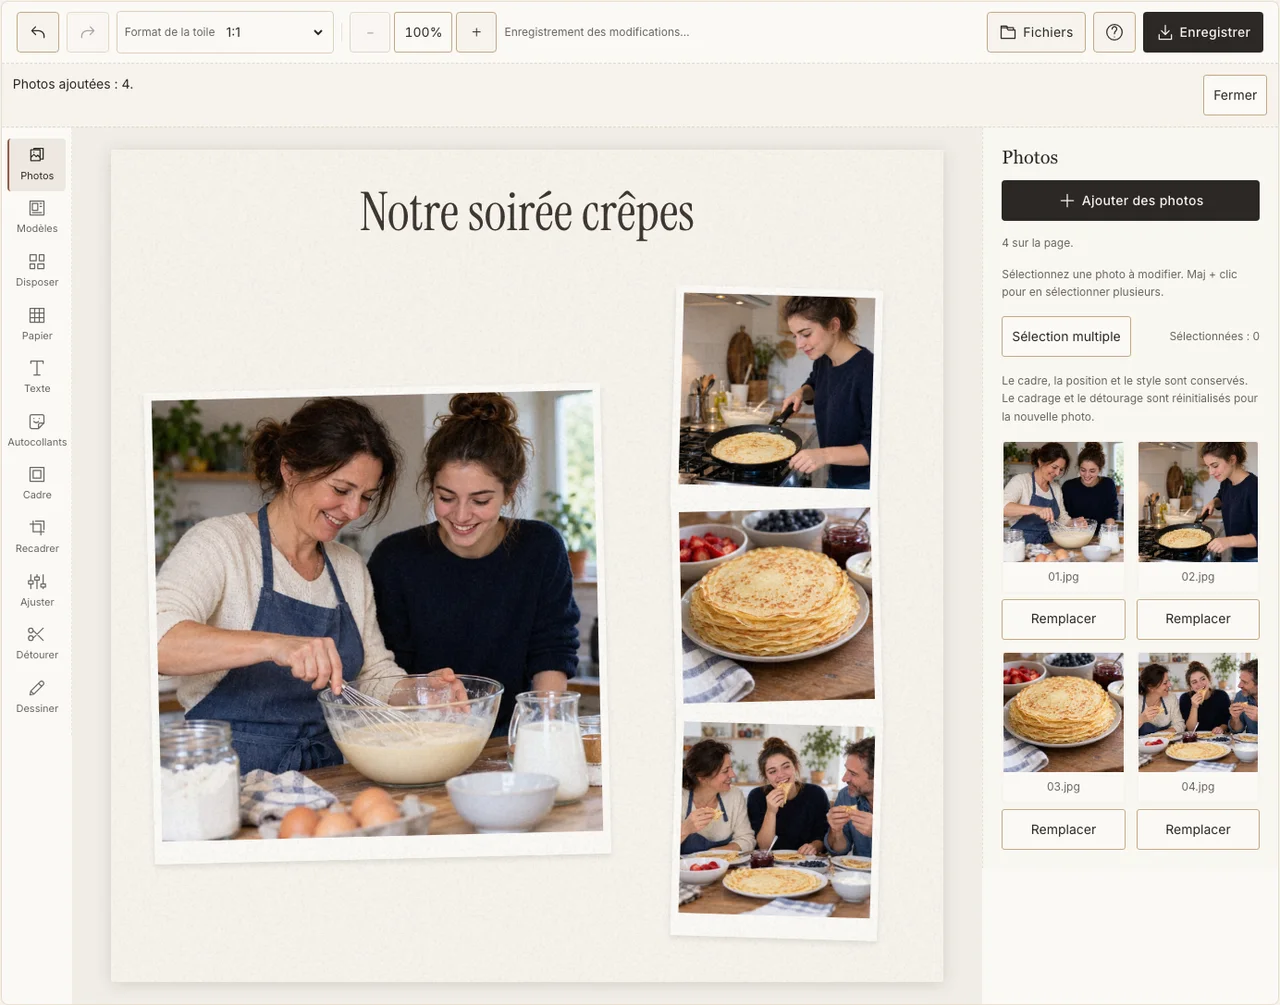Replace photo 04.jpg with Remplacer
The width and height of the screenshot is (1280, 1005).
[x=1198, y=829]
